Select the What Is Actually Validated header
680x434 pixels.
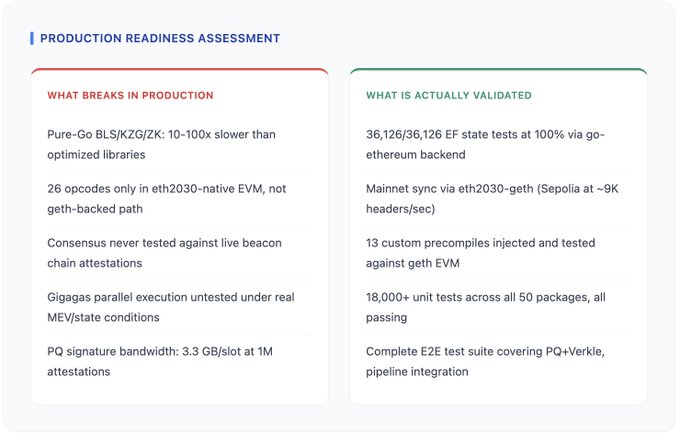coord(448,96)
